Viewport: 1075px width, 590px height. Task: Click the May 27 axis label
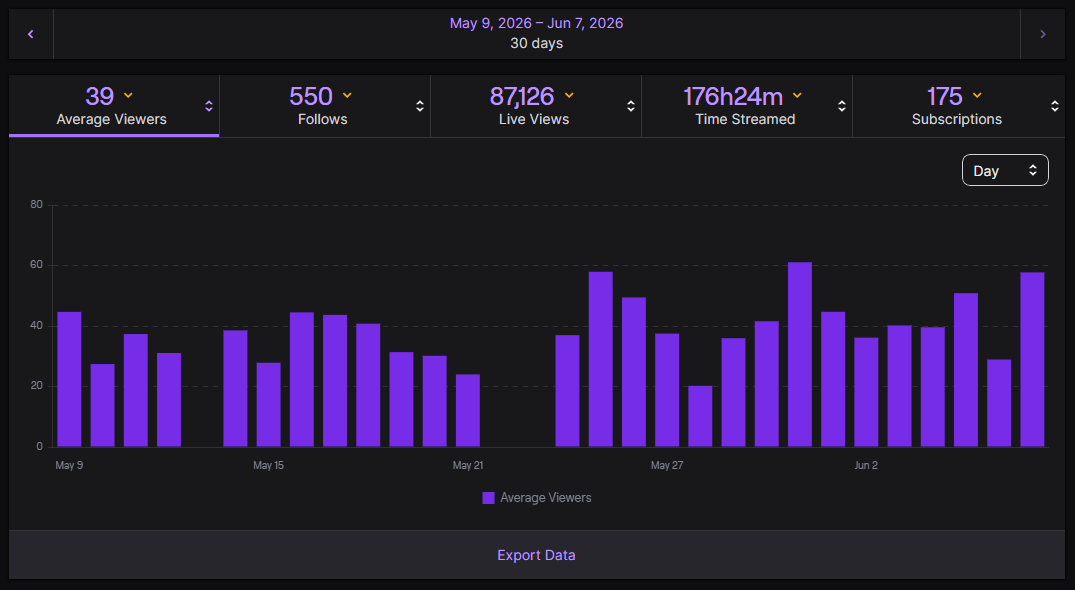coord(666,465)
